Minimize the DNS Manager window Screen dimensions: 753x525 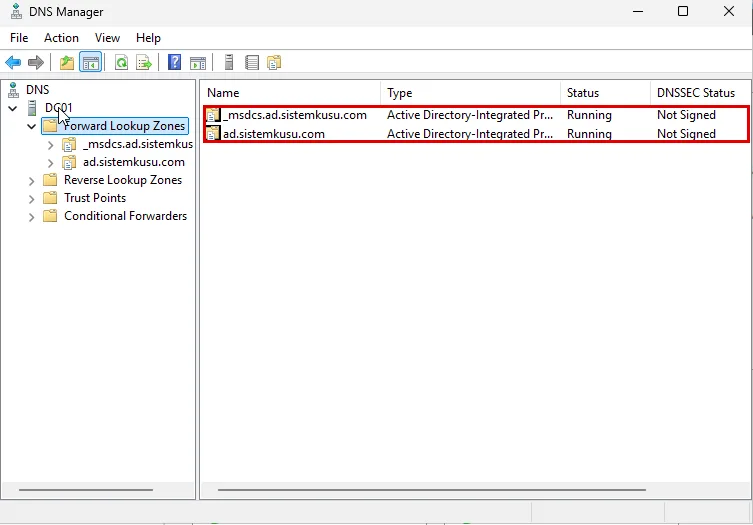tap(638, 12)
